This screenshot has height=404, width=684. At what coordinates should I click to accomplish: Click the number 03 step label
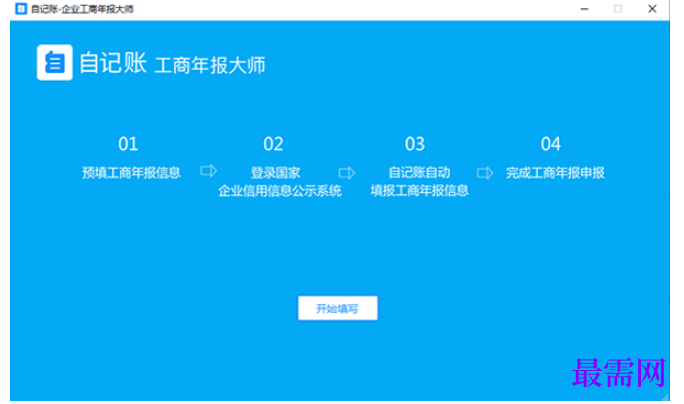click(x=415, y=144)
